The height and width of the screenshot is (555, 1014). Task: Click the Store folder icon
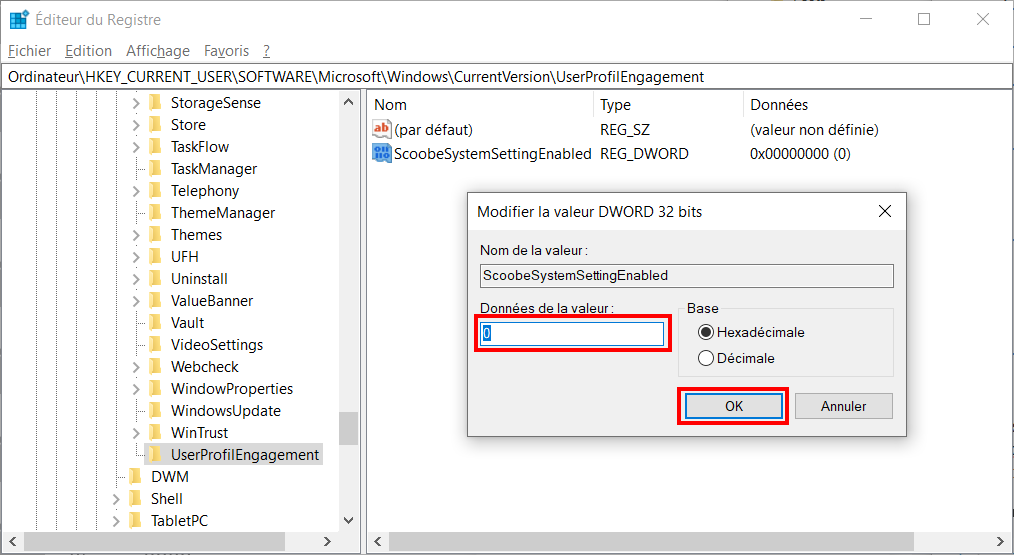coord(155,125)
